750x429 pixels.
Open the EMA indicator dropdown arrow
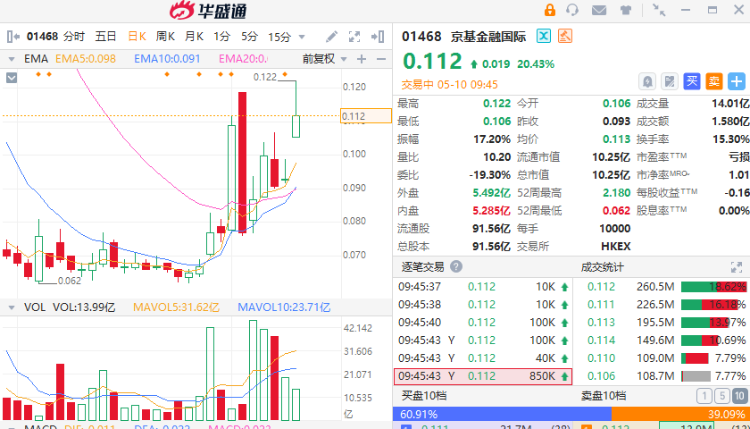point(11,59)
